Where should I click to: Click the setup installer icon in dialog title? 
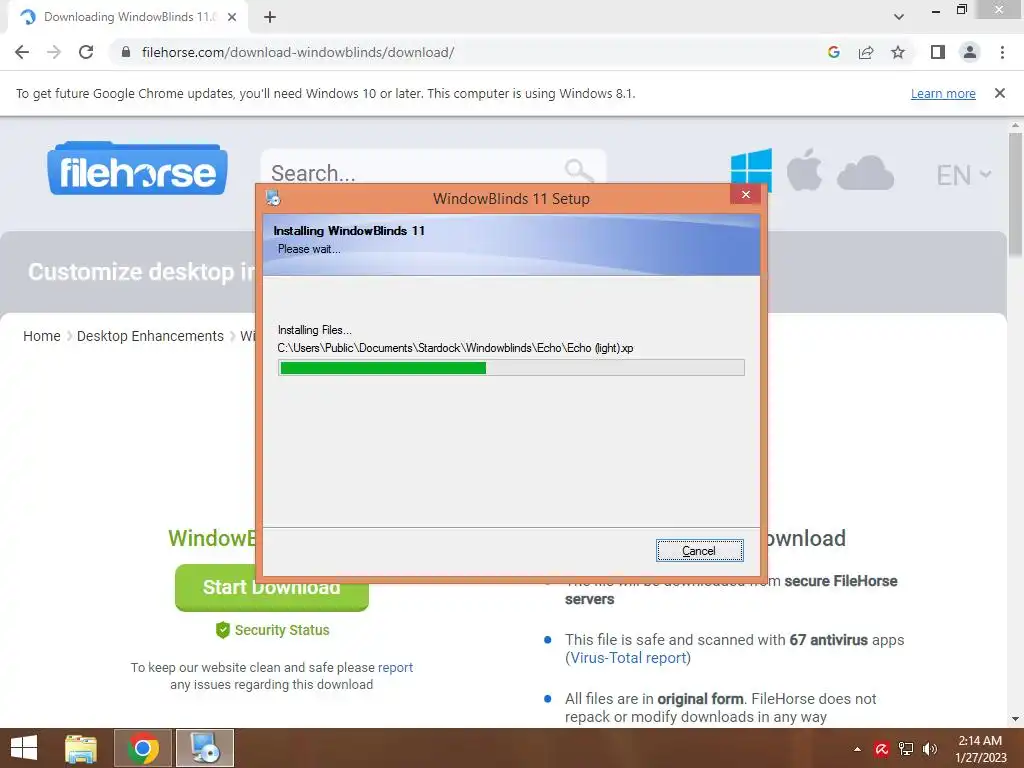coord(273,197)
